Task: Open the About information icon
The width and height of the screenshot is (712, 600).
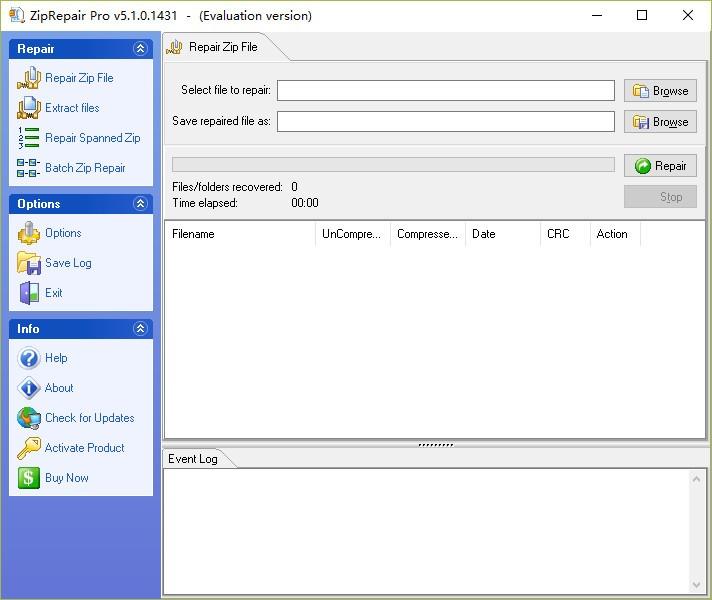Action: pyautogui.click(x=28, y=388)
